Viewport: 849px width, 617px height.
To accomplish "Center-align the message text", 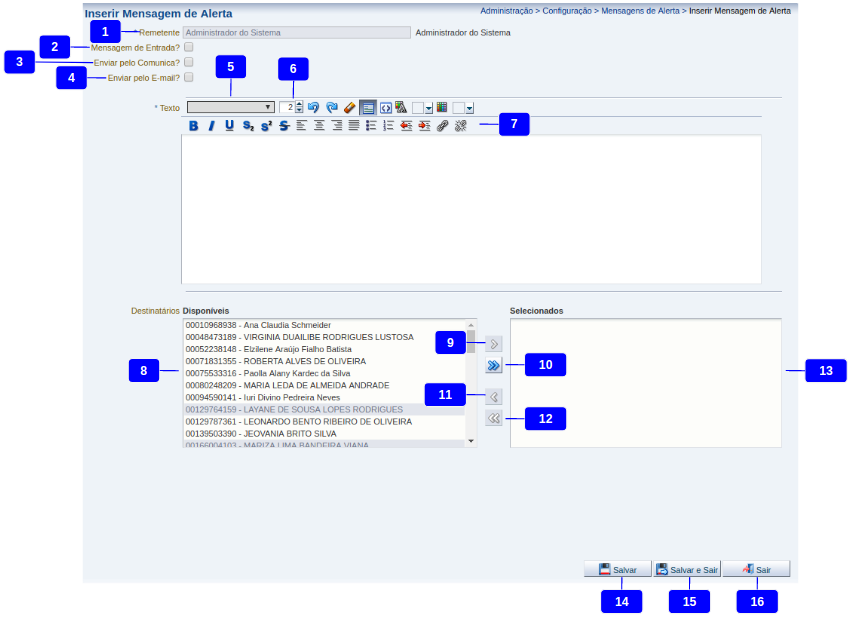I will click(x=319, y=126).
